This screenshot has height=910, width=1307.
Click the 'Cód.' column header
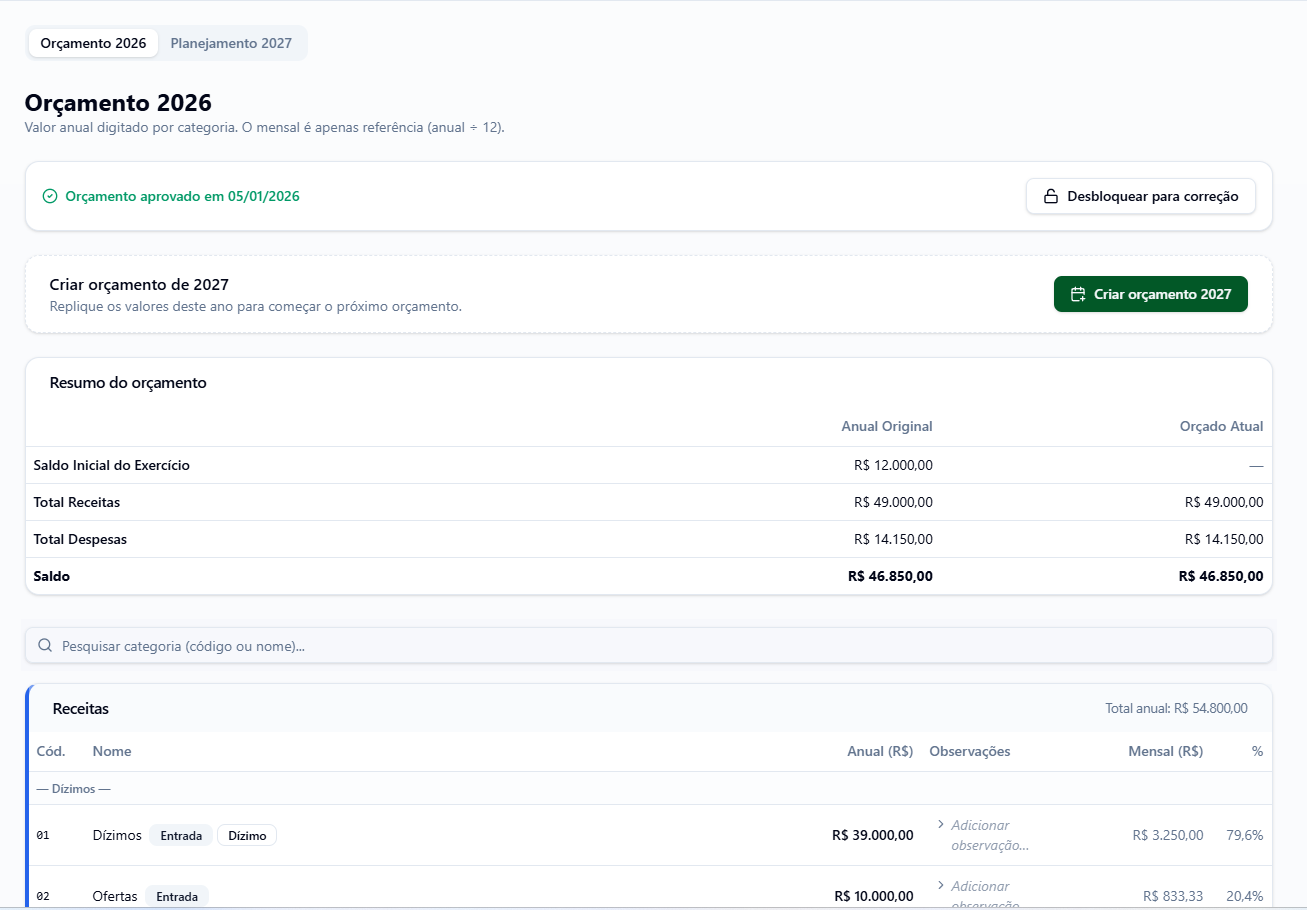pos(51,751)
